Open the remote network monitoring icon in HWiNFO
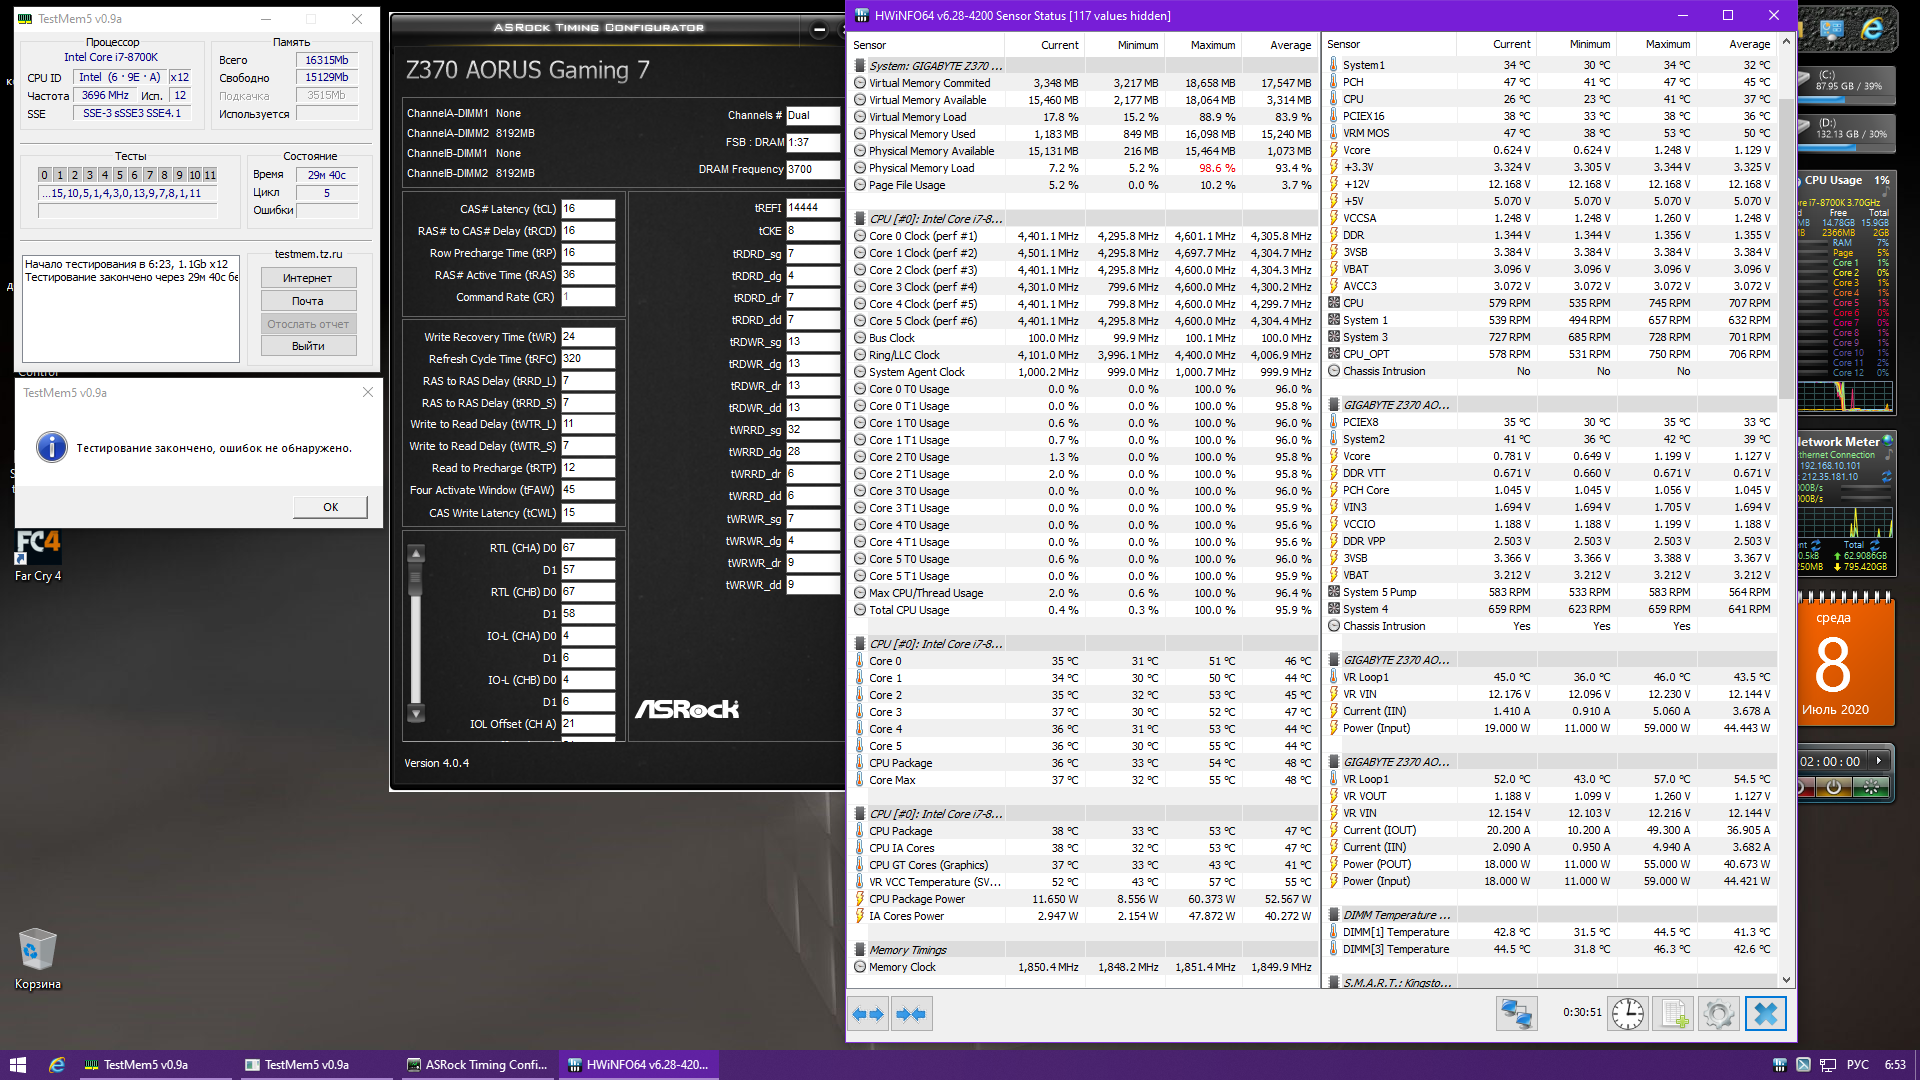This screenshot has height=1080, width=1920. point(1516,1014)
